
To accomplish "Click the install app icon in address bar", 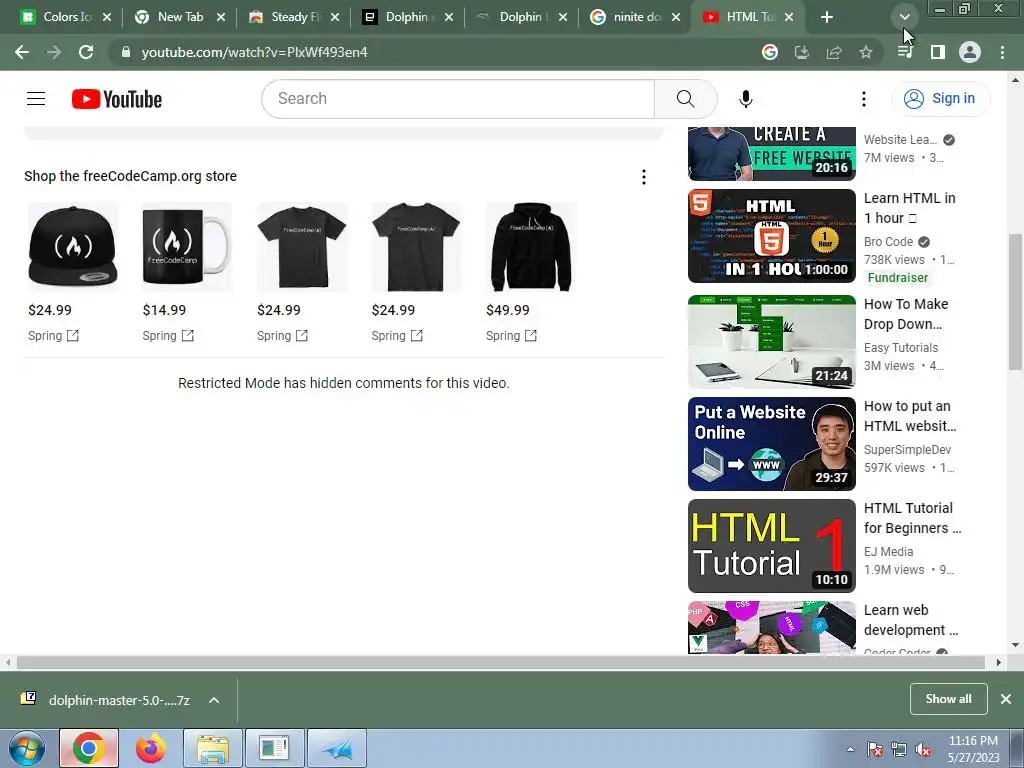I will click(x=801, y=52).
